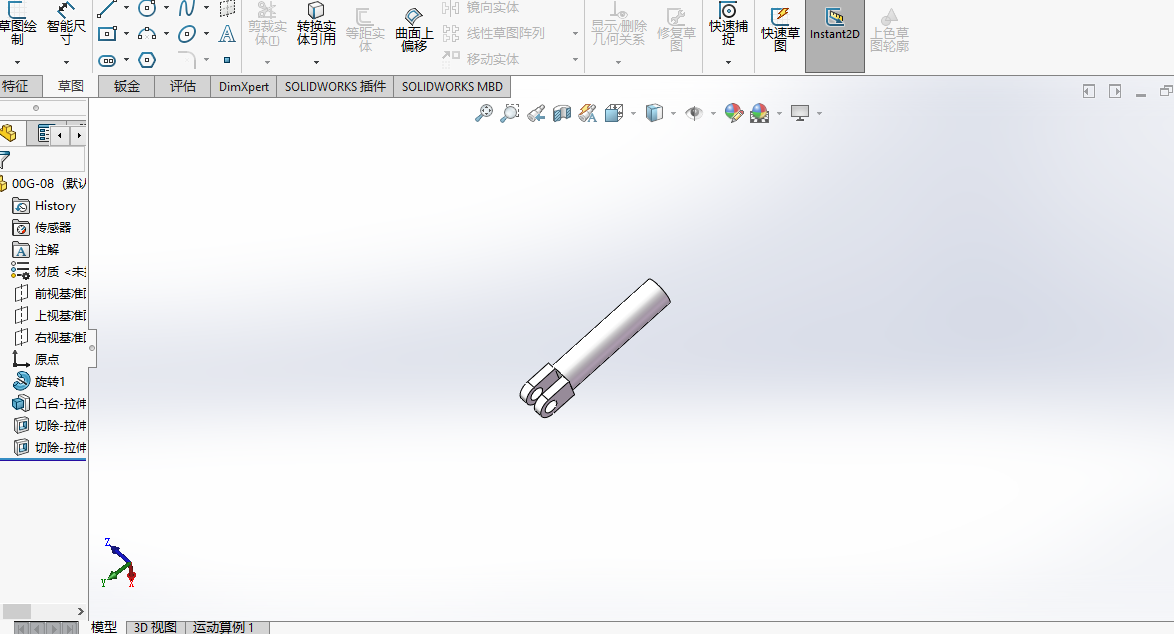Switch to the 3D 视图 bottom tab
The image size is (1174, 634).
tap(155, 627)
